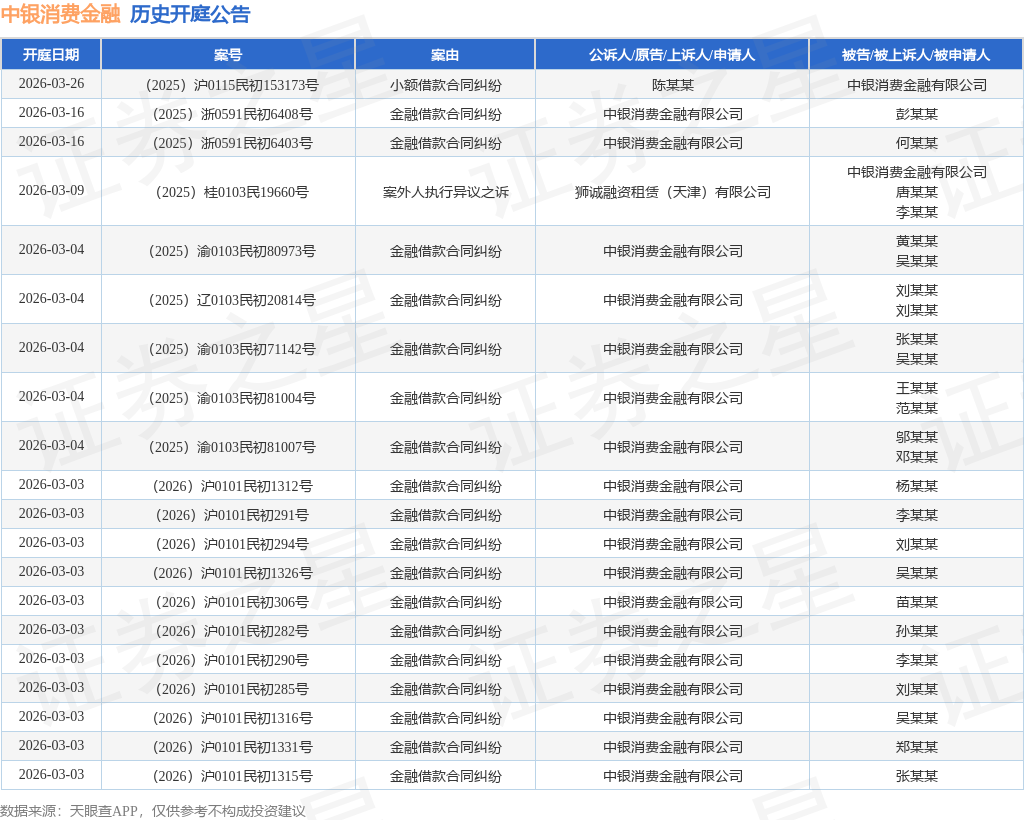Click 狮诚融资租赁（天津）有限公司 plaintiff
This screenshot has width=1024, height=820.
pyautogui.click(x=672, y=192)
